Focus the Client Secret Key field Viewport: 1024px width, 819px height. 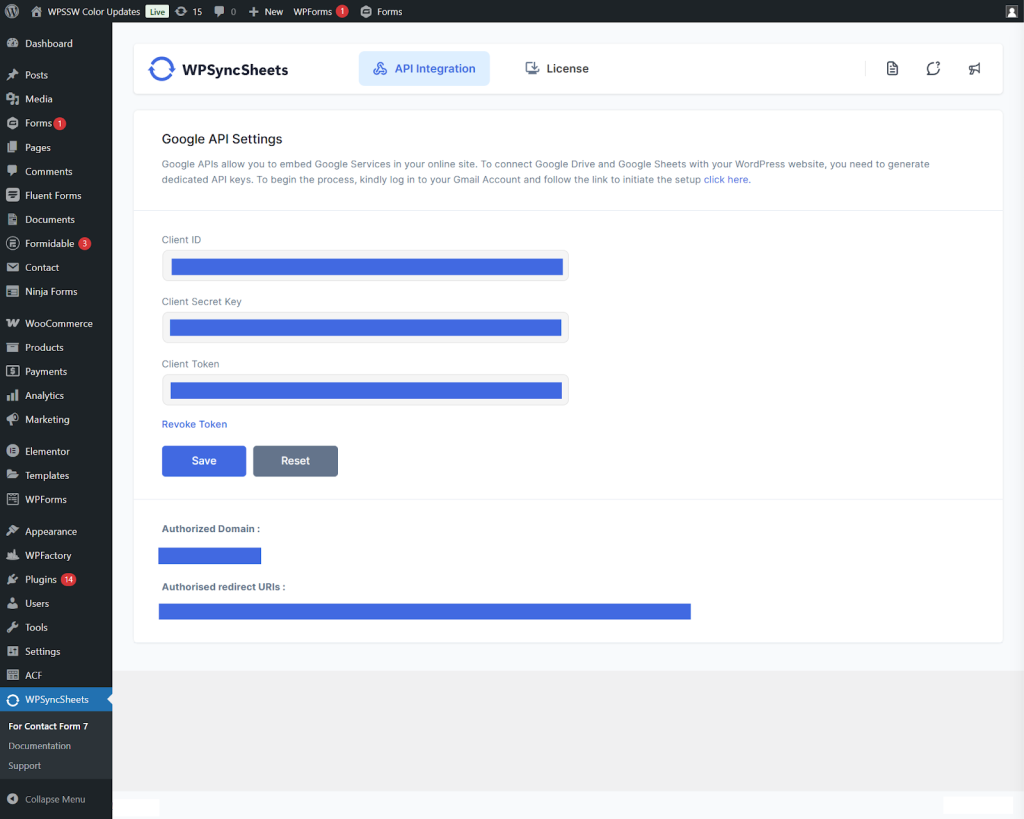365,328
